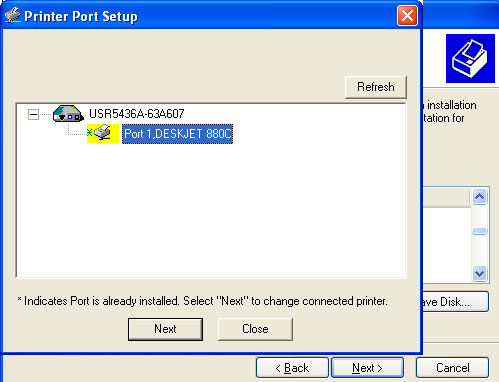Screen dimensions: 499x382
Task: Click the yellow-highlighted printer port icon
Action: coord(103,133)
